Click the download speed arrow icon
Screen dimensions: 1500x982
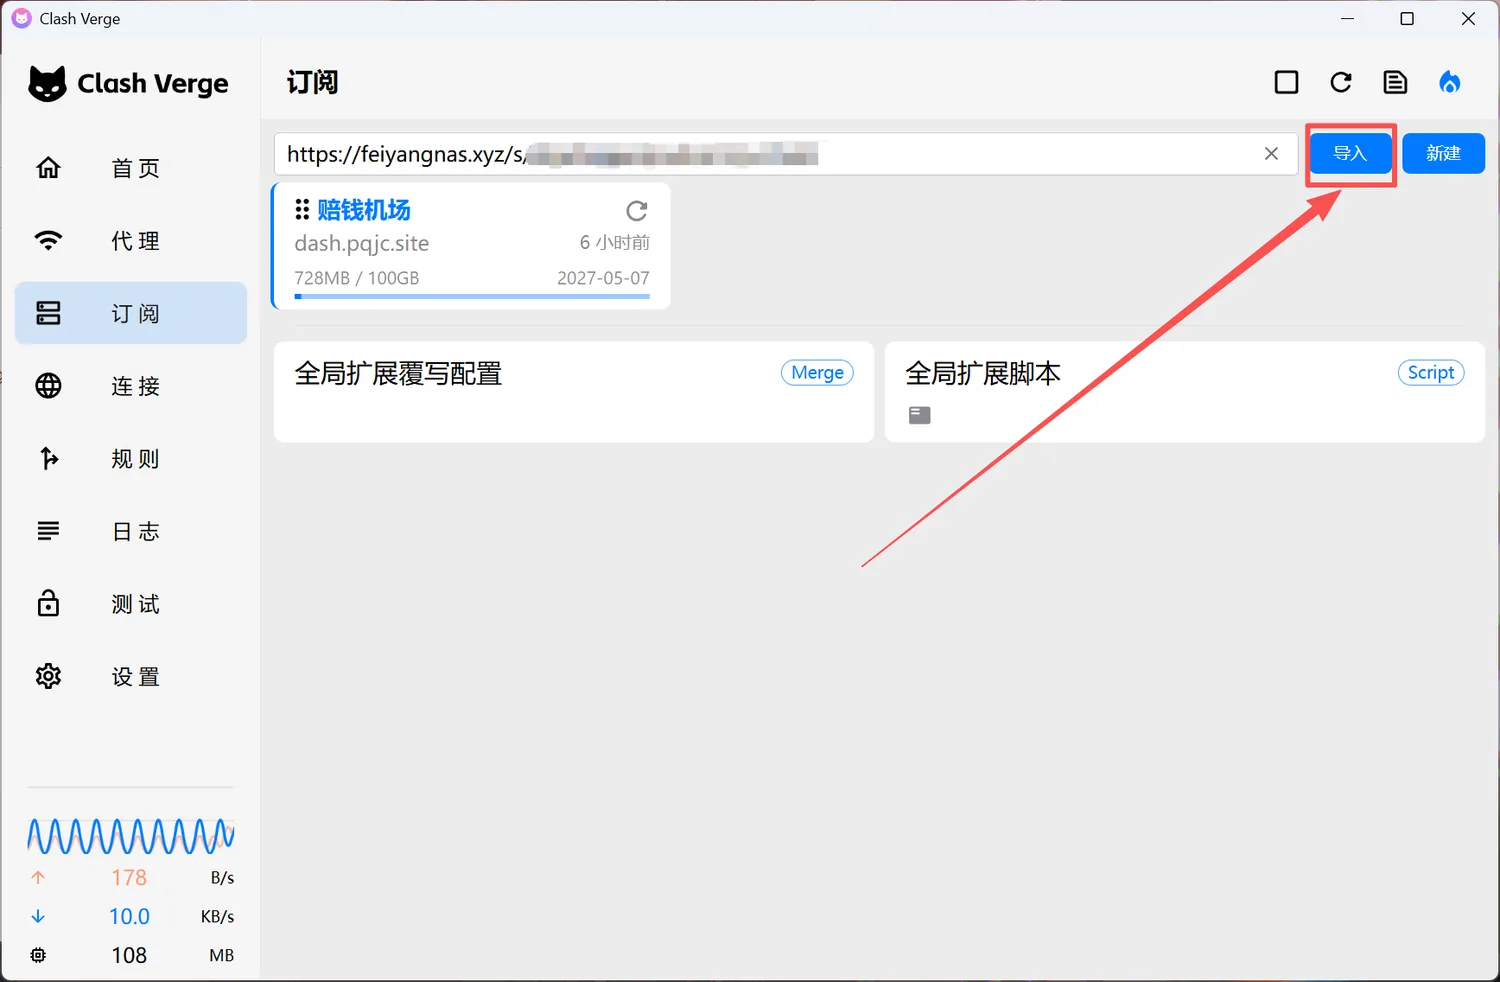point(38,916)
